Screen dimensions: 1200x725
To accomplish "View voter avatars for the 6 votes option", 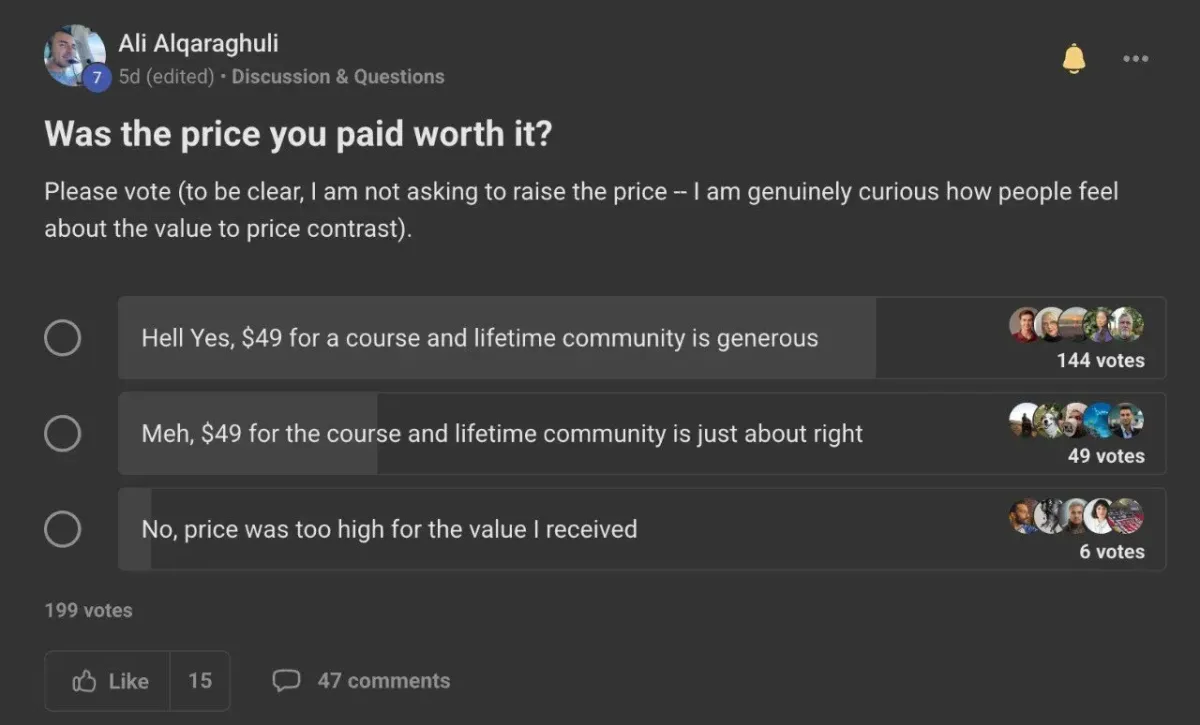I will click(1076, 516).
